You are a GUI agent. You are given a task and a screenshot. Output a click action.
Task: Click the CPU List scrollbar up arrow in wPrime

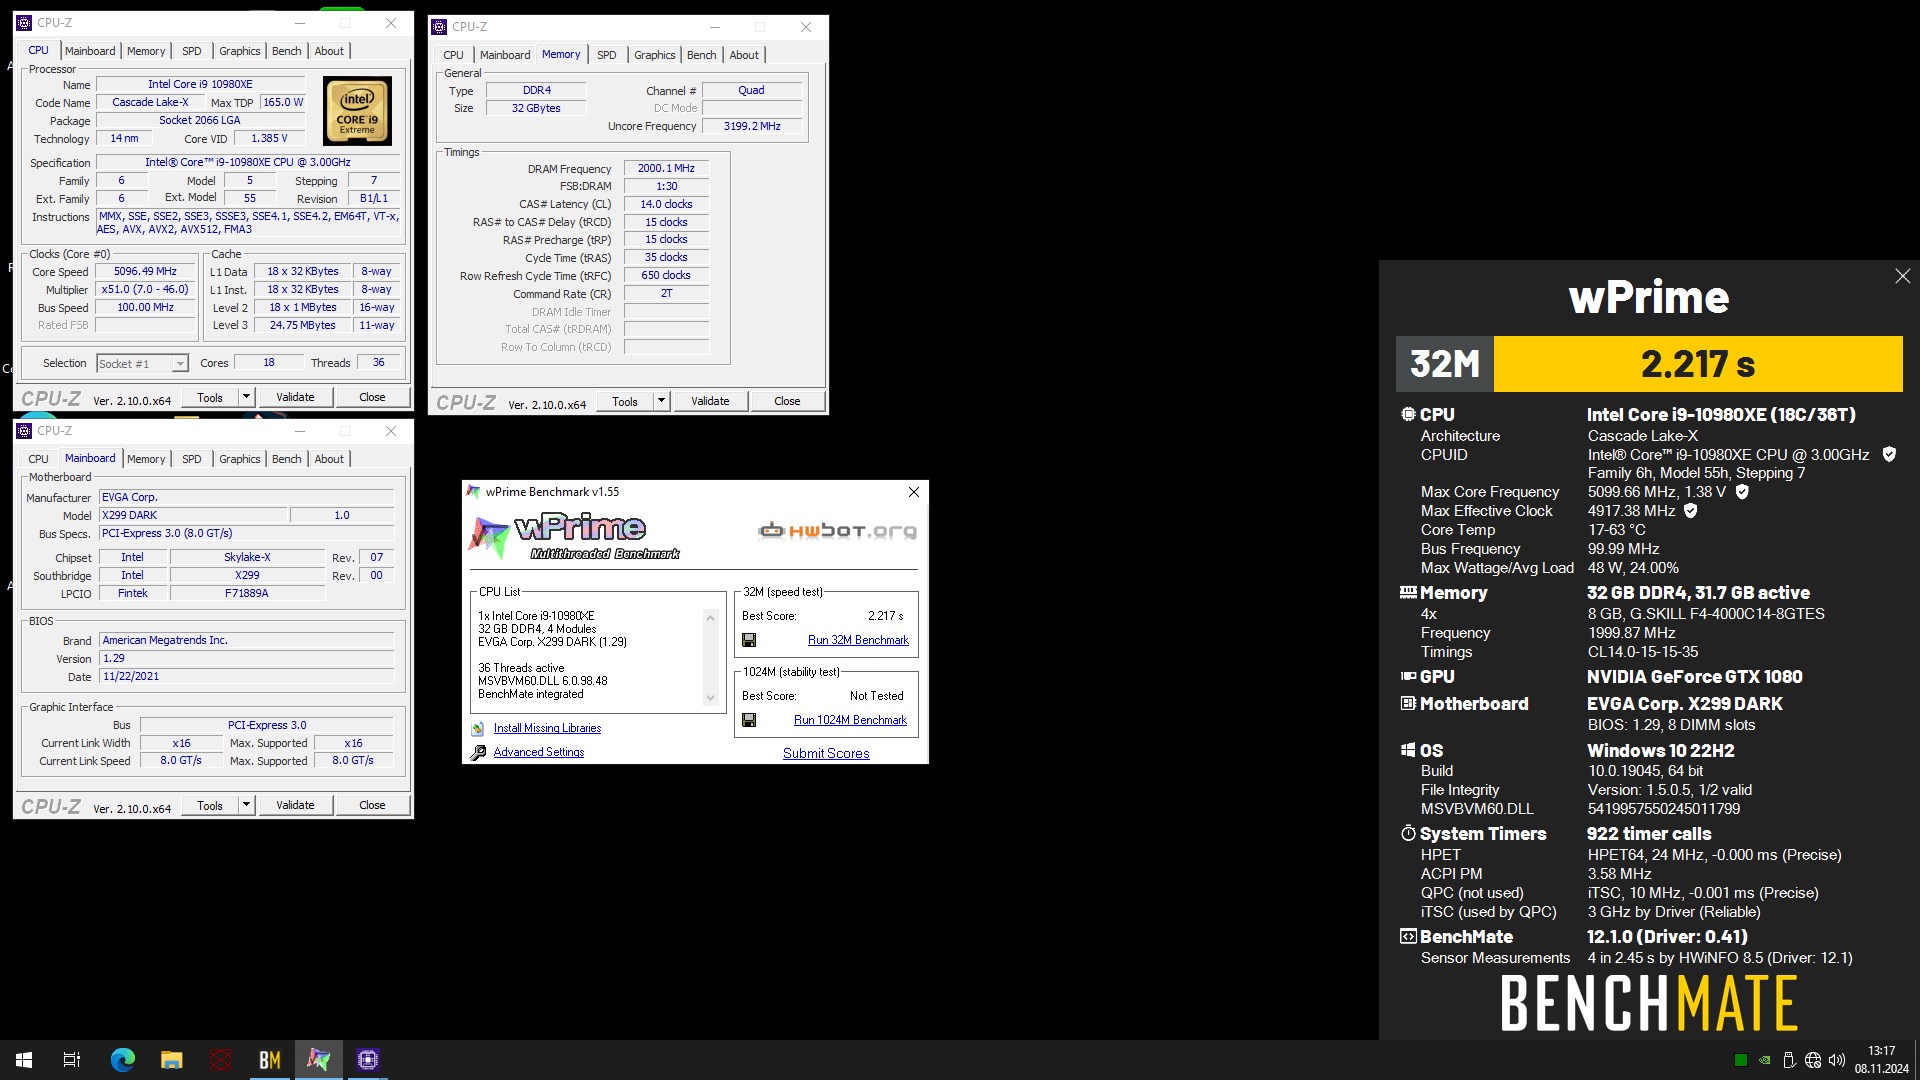pyautogui.click(x=711, y=617)
